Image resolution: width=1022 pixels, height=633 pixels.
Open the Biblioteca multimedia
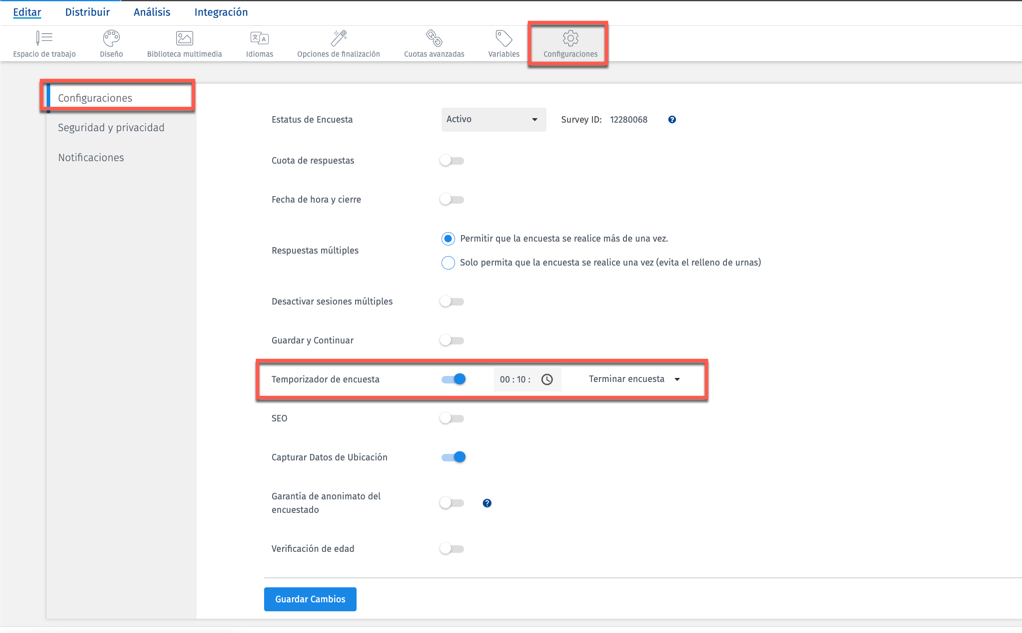tap(183, 42)
